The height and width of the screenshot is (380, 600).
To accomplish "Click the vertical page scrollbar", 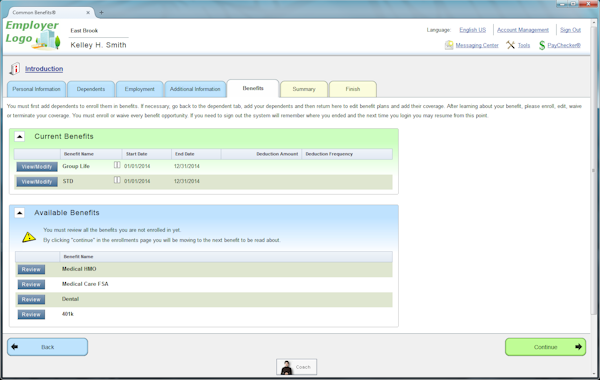I will click(593, 170).
